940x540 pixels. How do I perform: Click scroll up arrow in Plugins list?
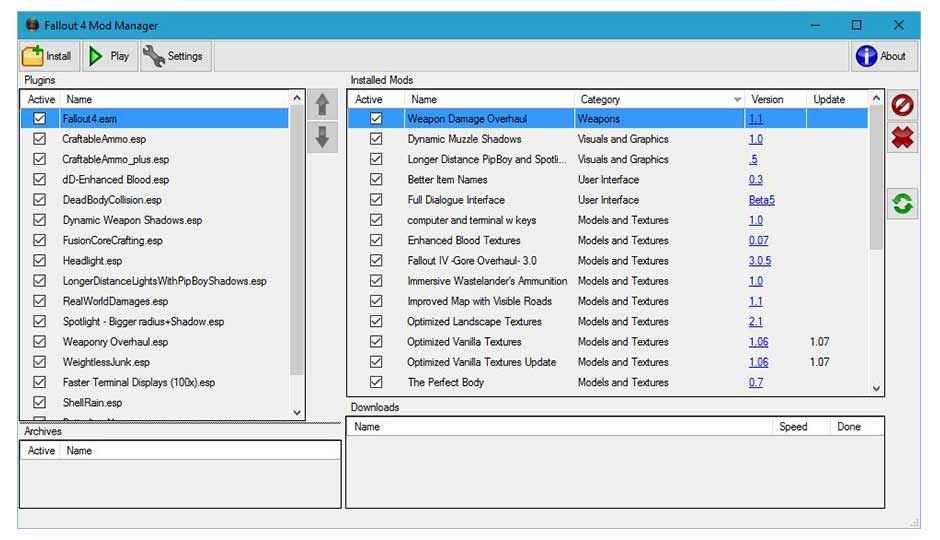[297, 98]
